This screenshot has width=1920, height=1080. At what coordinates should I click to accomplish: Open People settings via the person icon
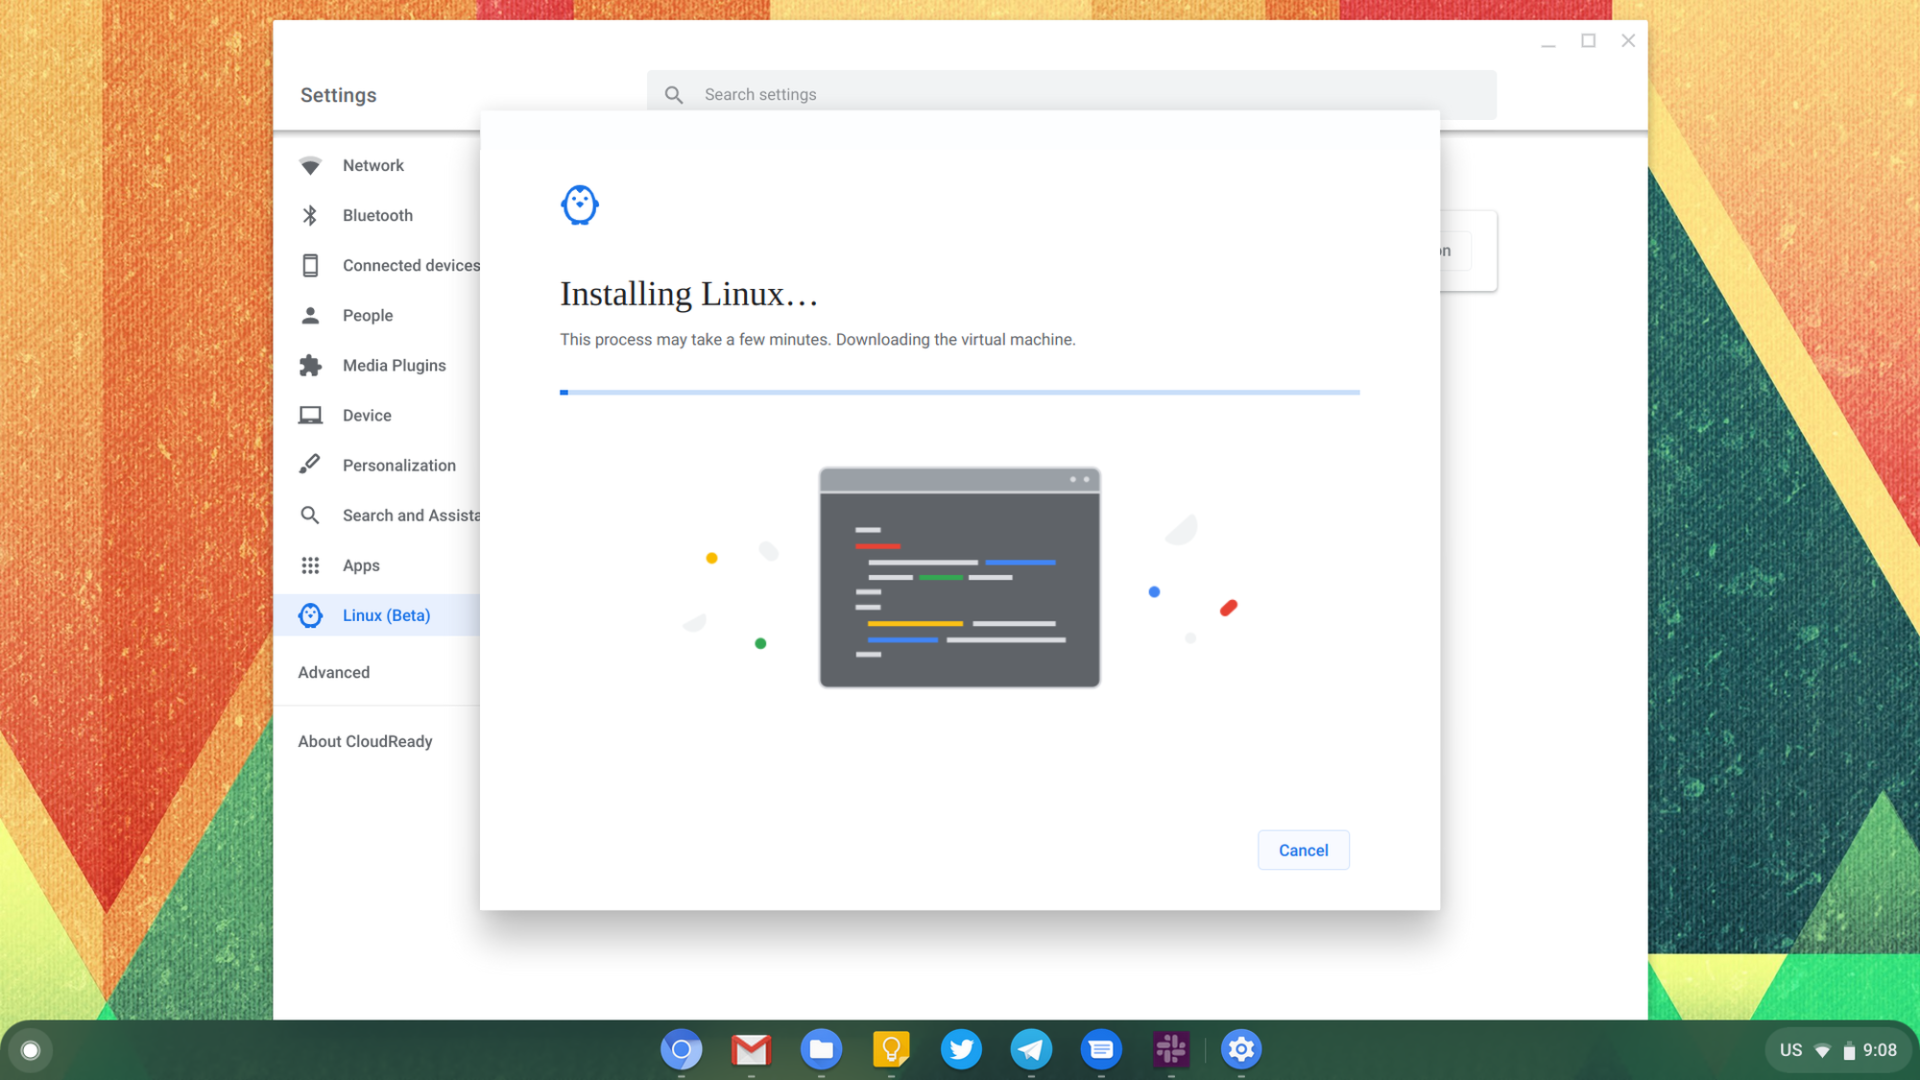(310, 315)
